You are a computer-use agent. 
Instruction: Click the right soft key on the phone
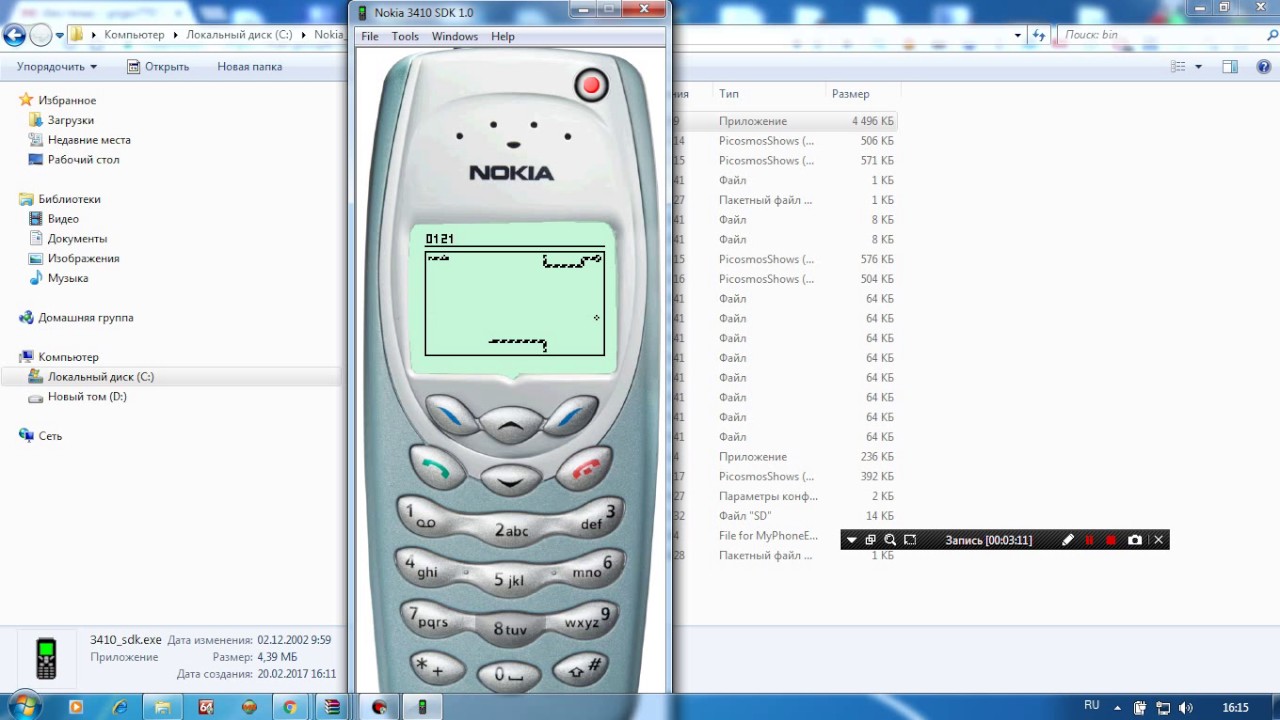pyautogui.click(x=571, y=414)
